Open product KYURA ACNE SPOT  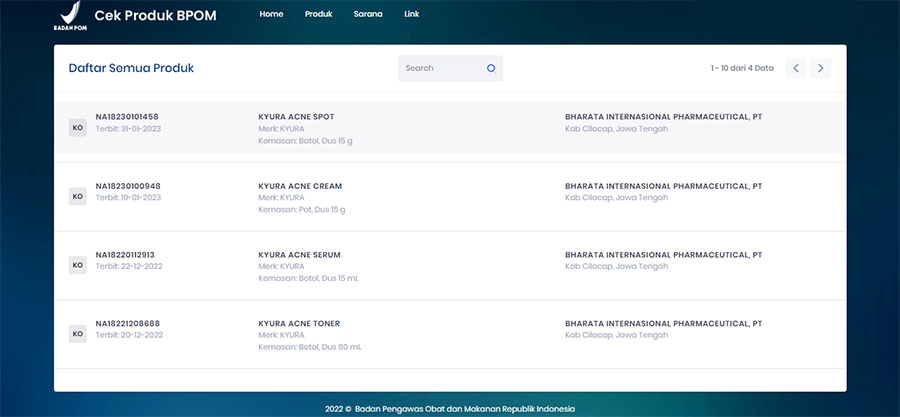pyautogui.click(x=296, y=117)
